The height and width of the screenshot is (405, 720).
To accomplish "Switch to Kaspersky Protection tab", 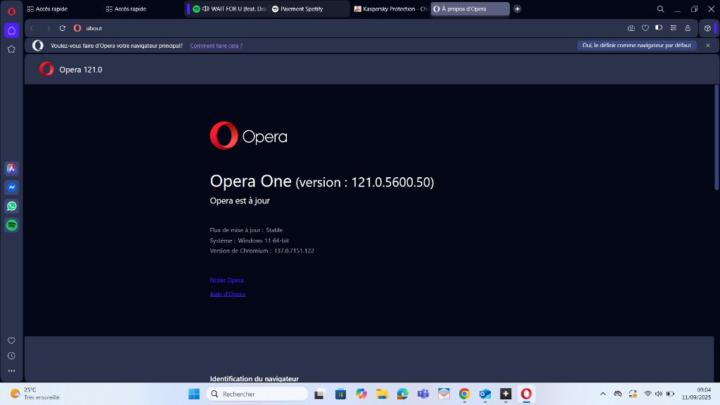I will click(390, 9).
